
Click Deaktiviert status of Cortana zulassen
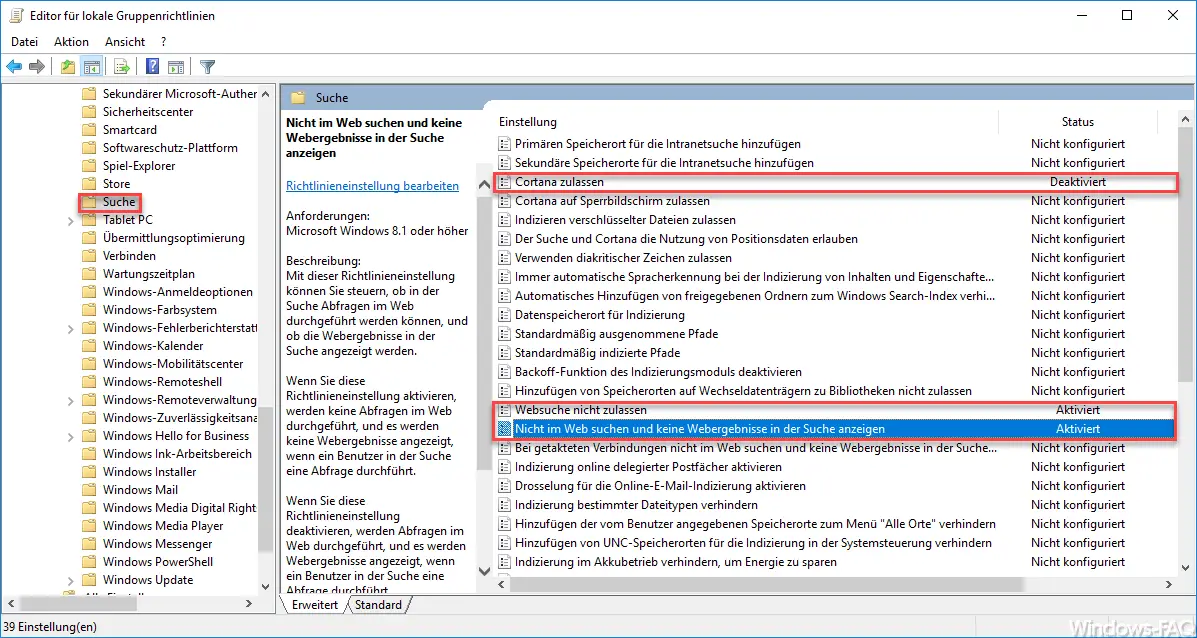[1077, 182]
